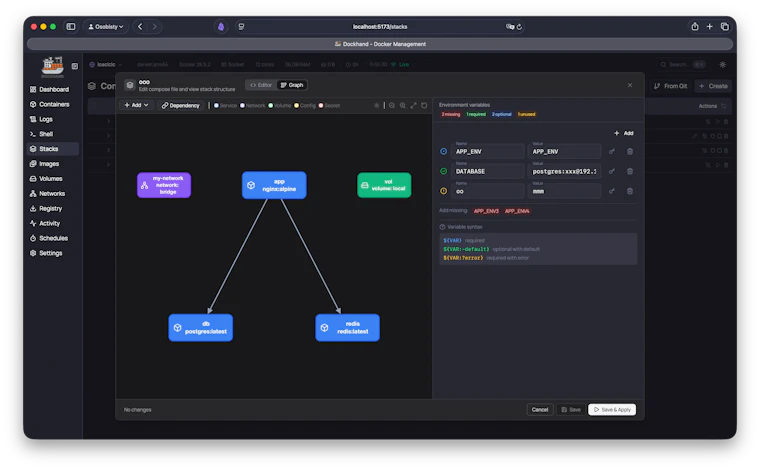The image size is (760, 470).
Task: Click the postgres value field
Action: 564,172
